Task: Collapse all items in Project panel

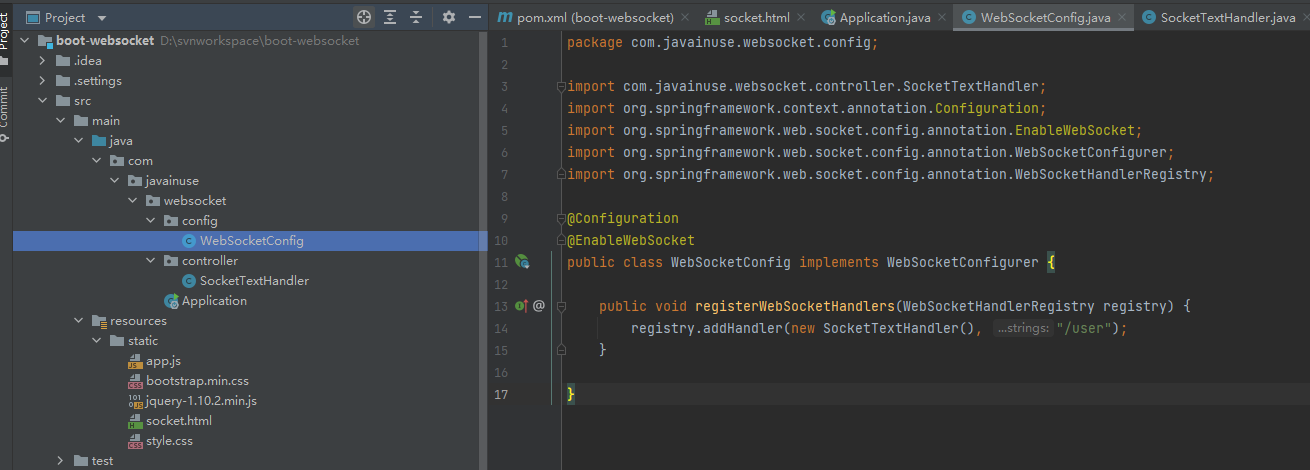Action: click(x=416, y=17)
